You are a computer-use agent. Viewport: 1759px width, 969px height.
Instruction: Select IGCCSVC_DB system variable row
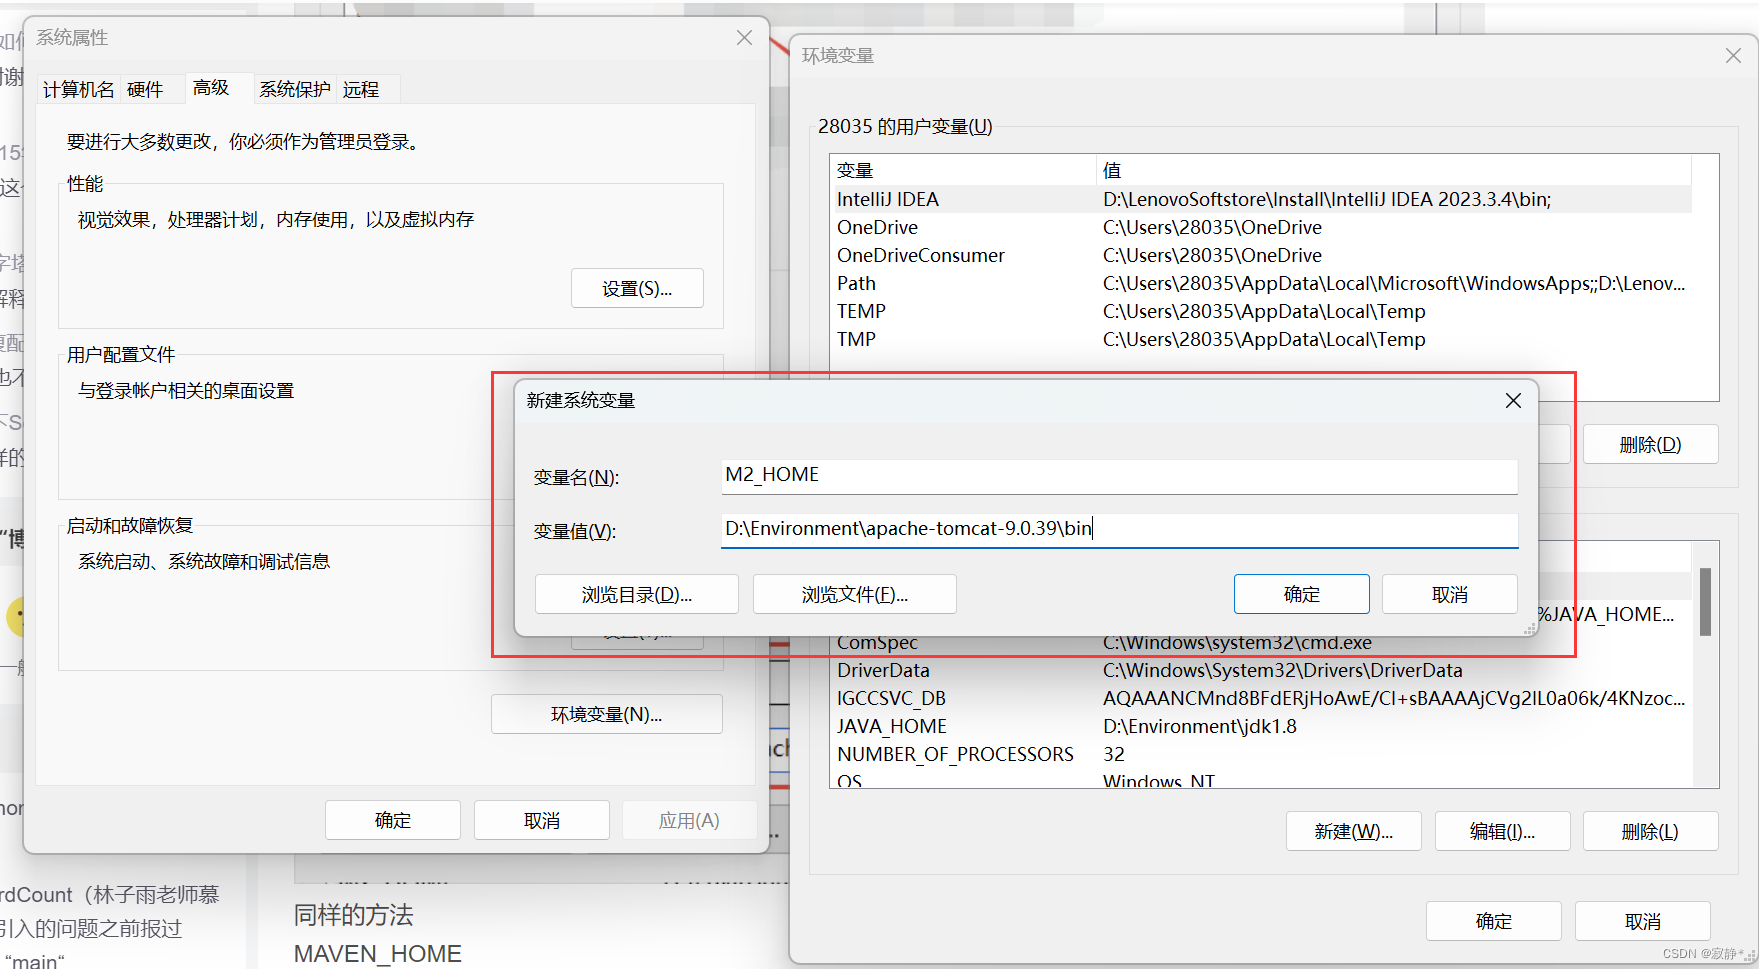click(x=1262, y=698)
